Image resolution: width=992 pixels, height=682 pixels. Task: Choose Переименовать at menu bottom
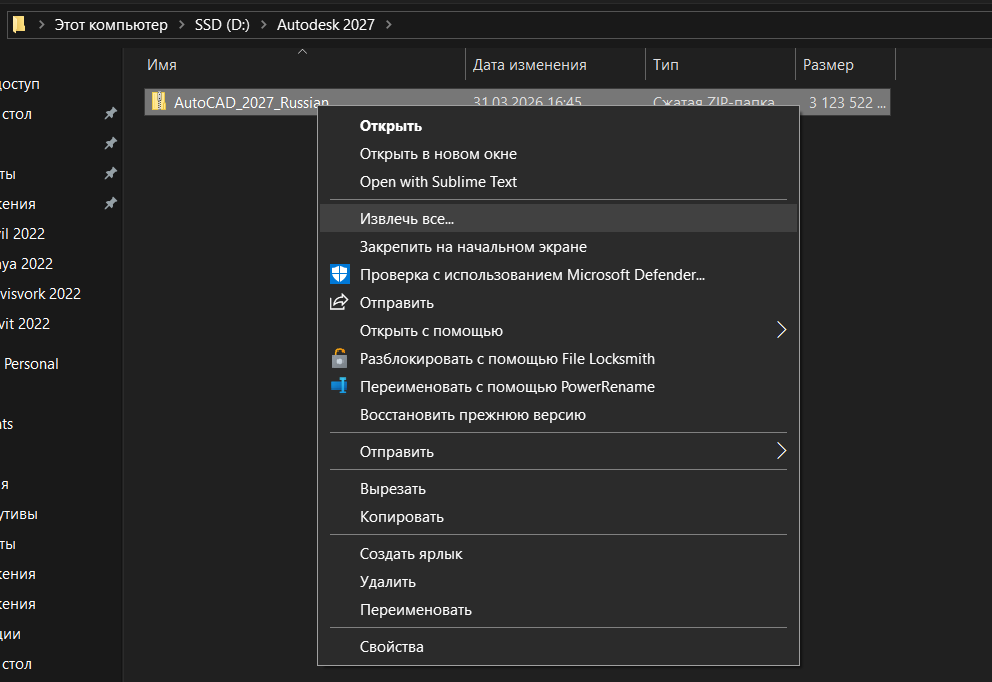(416, 610)
